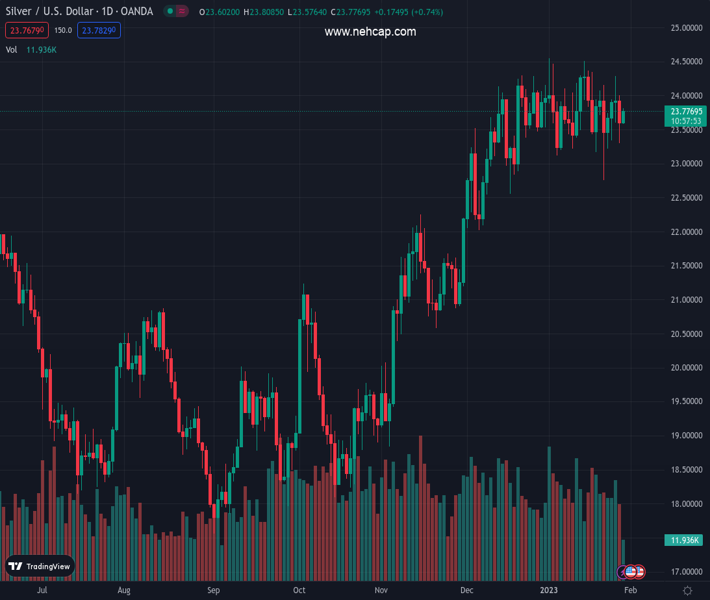Screen dimensions: 710x600
Task: Click the 20.00000 level on price scale
Action: 685,368
